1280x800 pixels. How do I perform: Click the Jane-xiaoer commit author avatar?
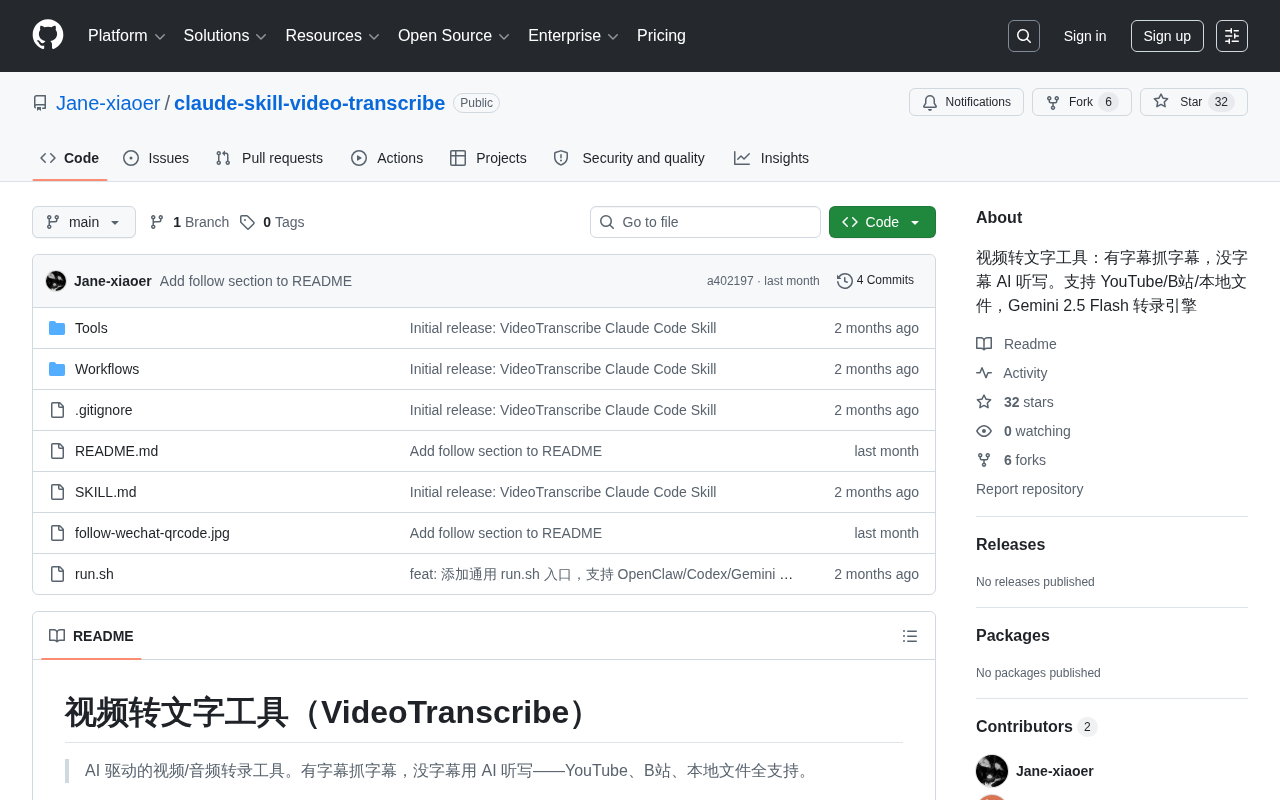tap(56, 281)
